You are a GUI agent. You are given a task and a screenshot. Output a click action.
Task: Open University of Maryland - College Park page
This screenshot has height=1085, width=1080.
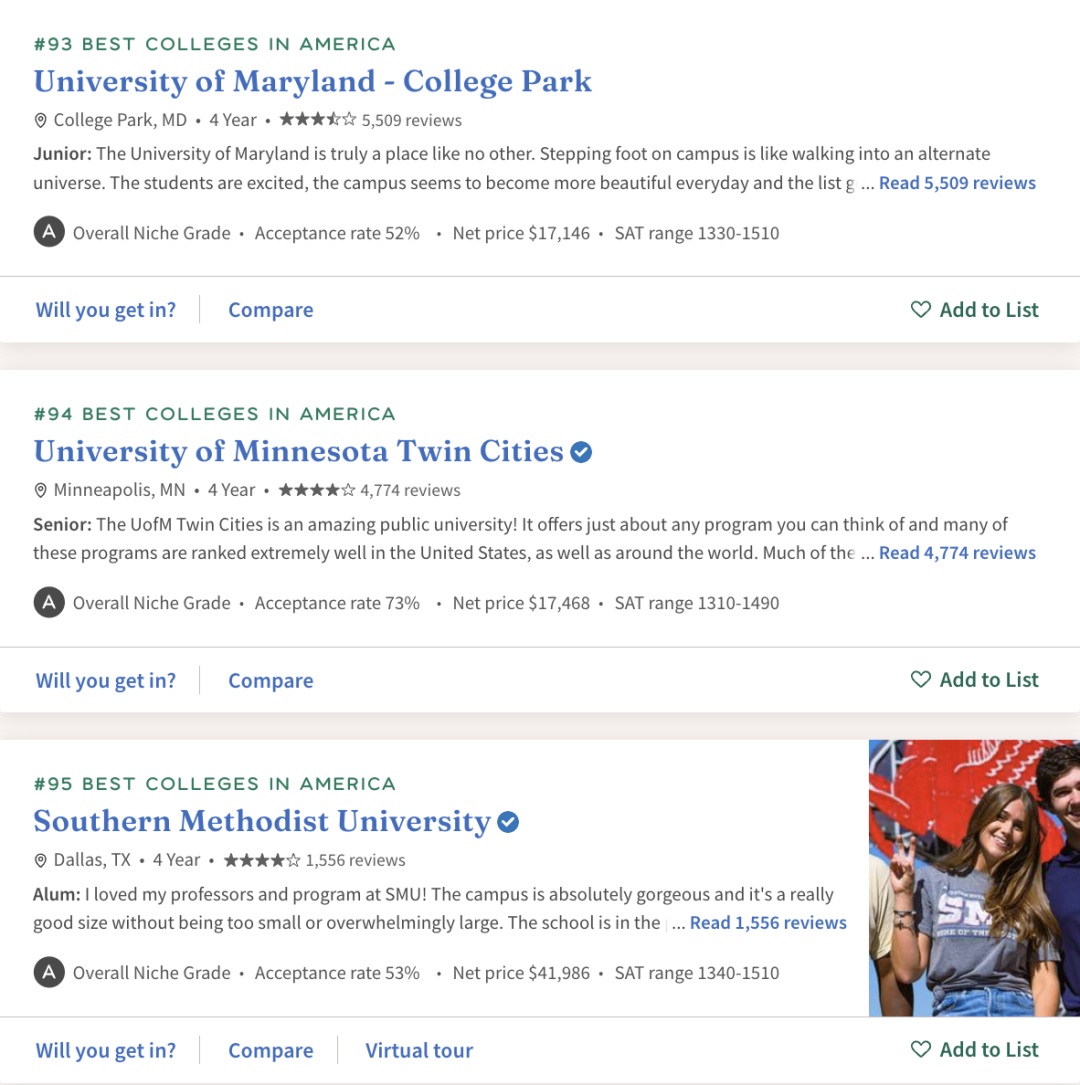pyautogui.click(x=312, y=81)
